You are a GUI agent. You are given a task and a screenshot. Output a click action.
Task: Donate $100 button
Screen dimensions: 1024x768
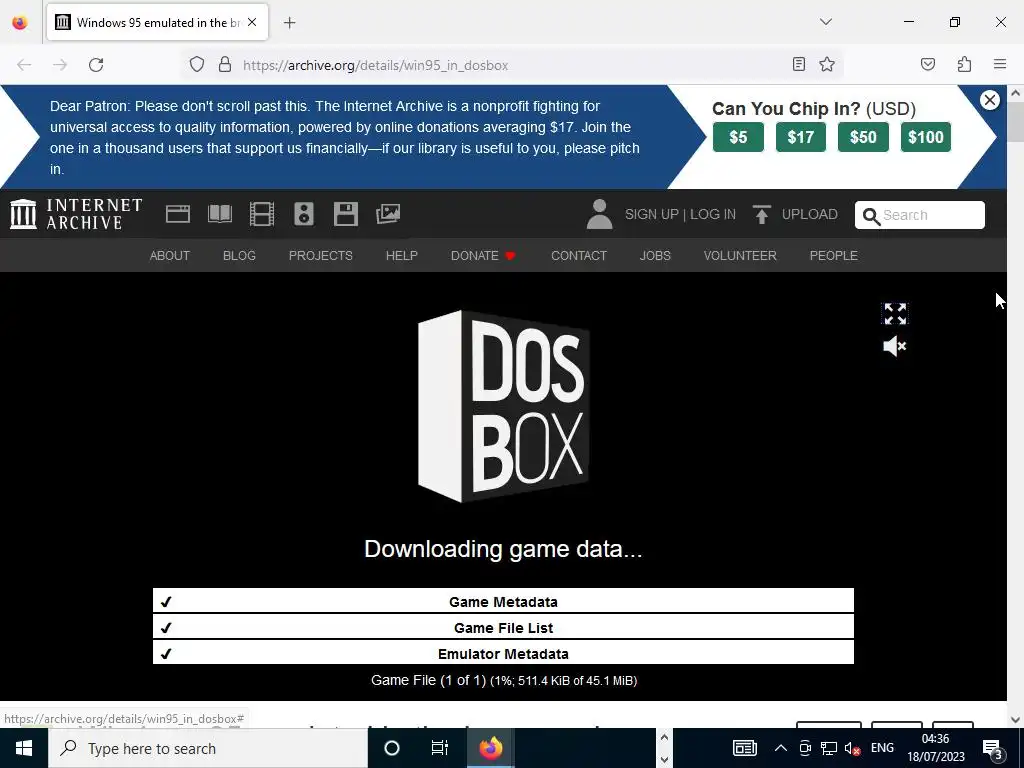point(925,137)
